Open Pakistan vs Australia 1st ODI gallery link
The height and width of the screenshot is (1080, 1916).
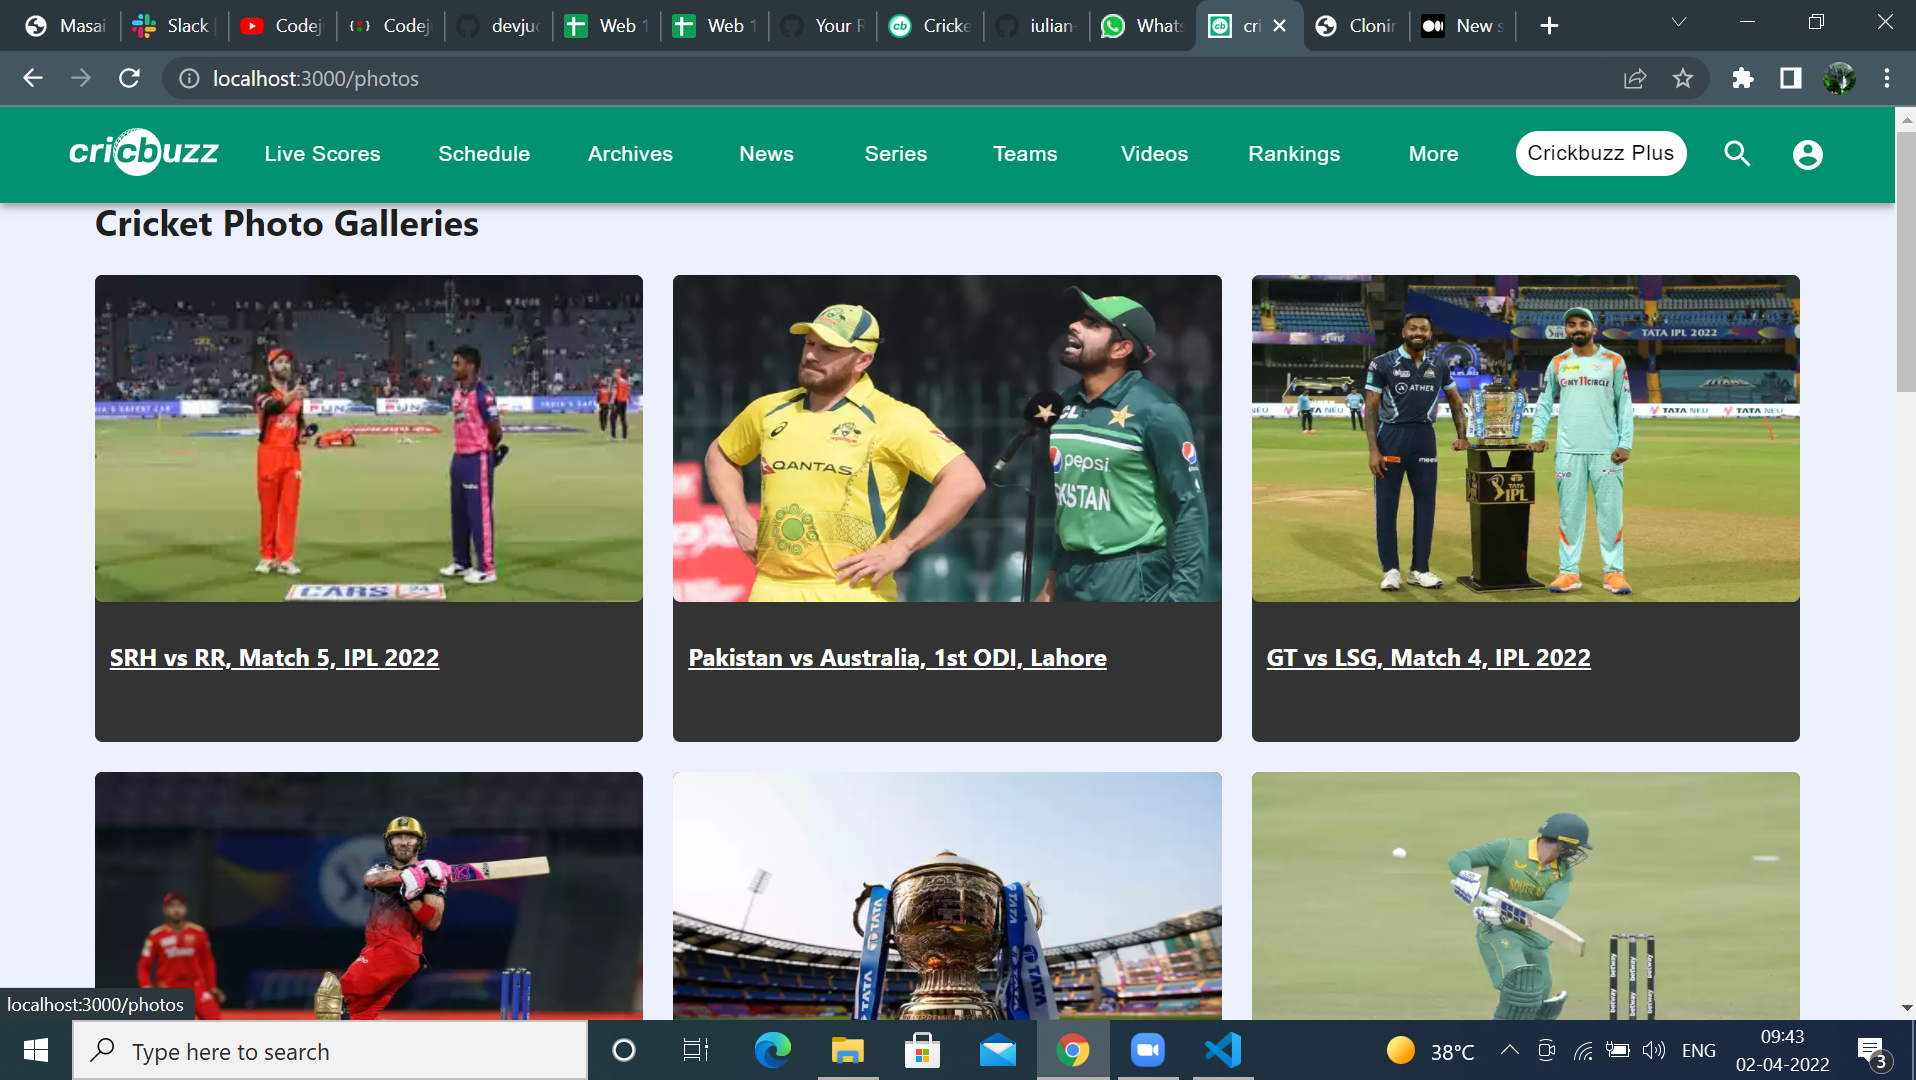(897, 658)
